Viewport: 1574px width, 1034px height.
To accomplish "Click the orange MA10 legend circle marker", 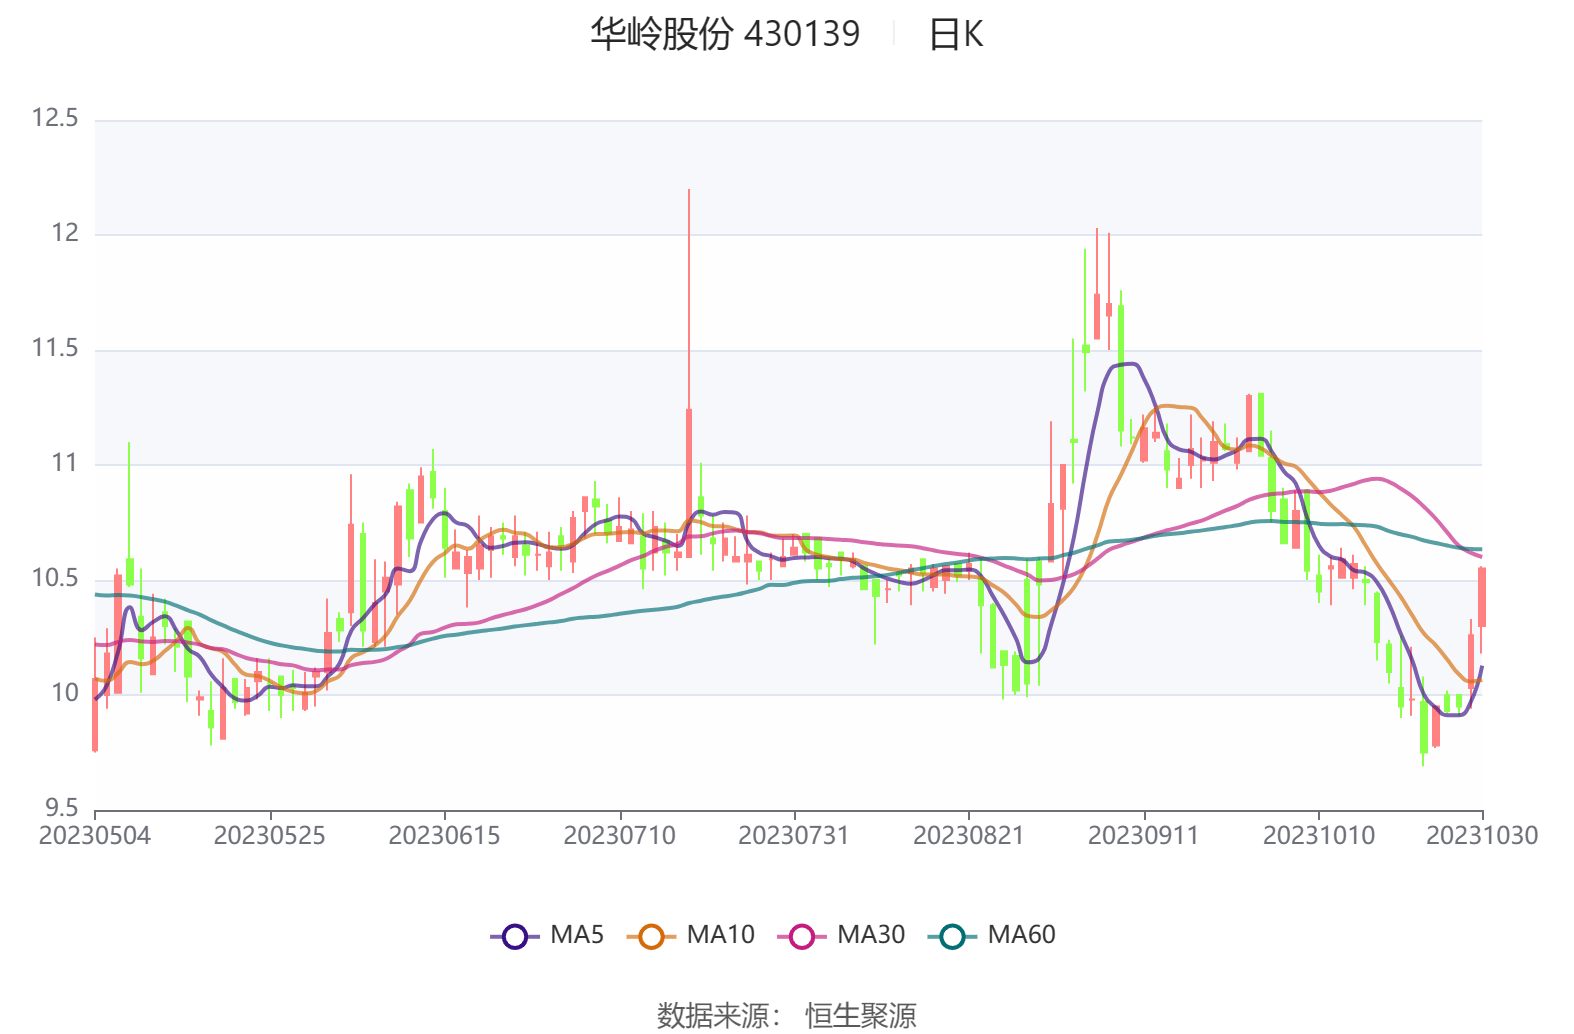I will coord(651,937).
